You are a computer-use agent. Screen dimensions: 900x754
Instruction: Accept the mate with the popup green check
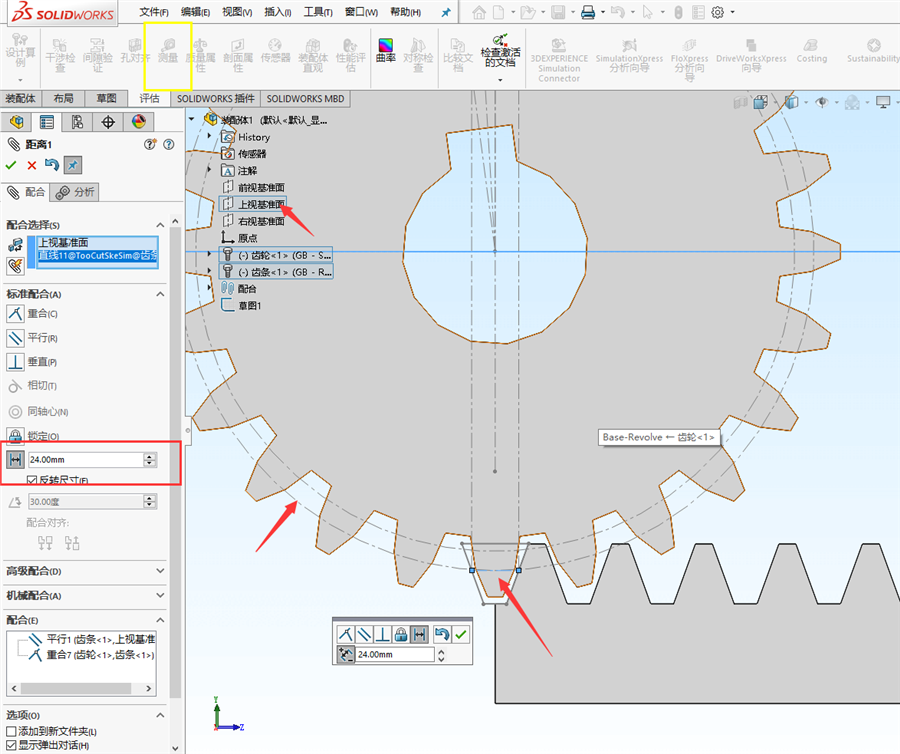(x=460, y=634)
